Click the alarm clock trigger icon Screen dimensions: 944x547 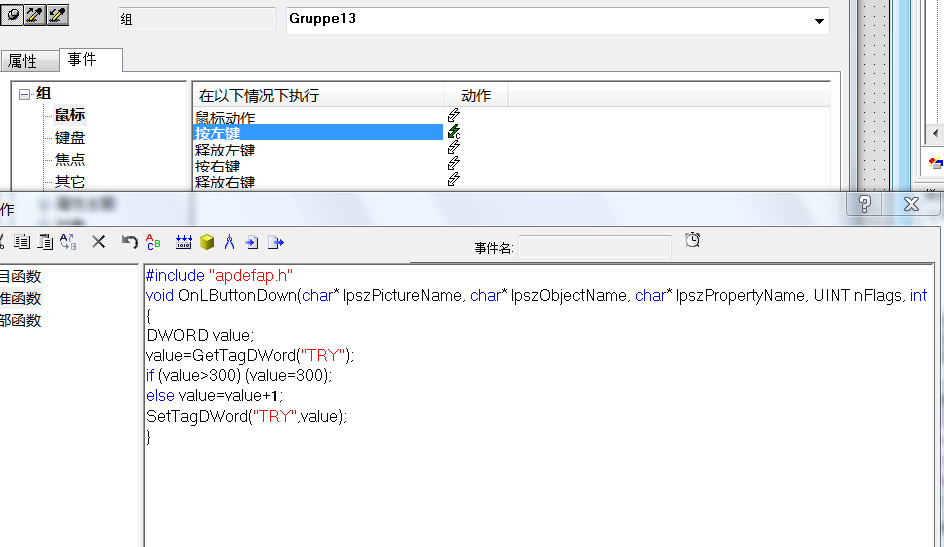click(x=693, y=239)
